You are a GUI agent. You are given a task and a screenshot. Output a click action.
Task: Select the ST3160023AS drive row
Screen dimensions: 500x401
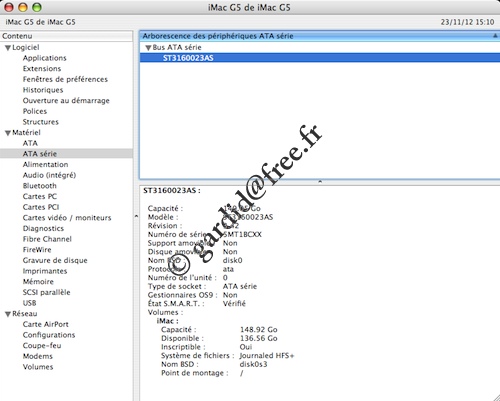320,58
